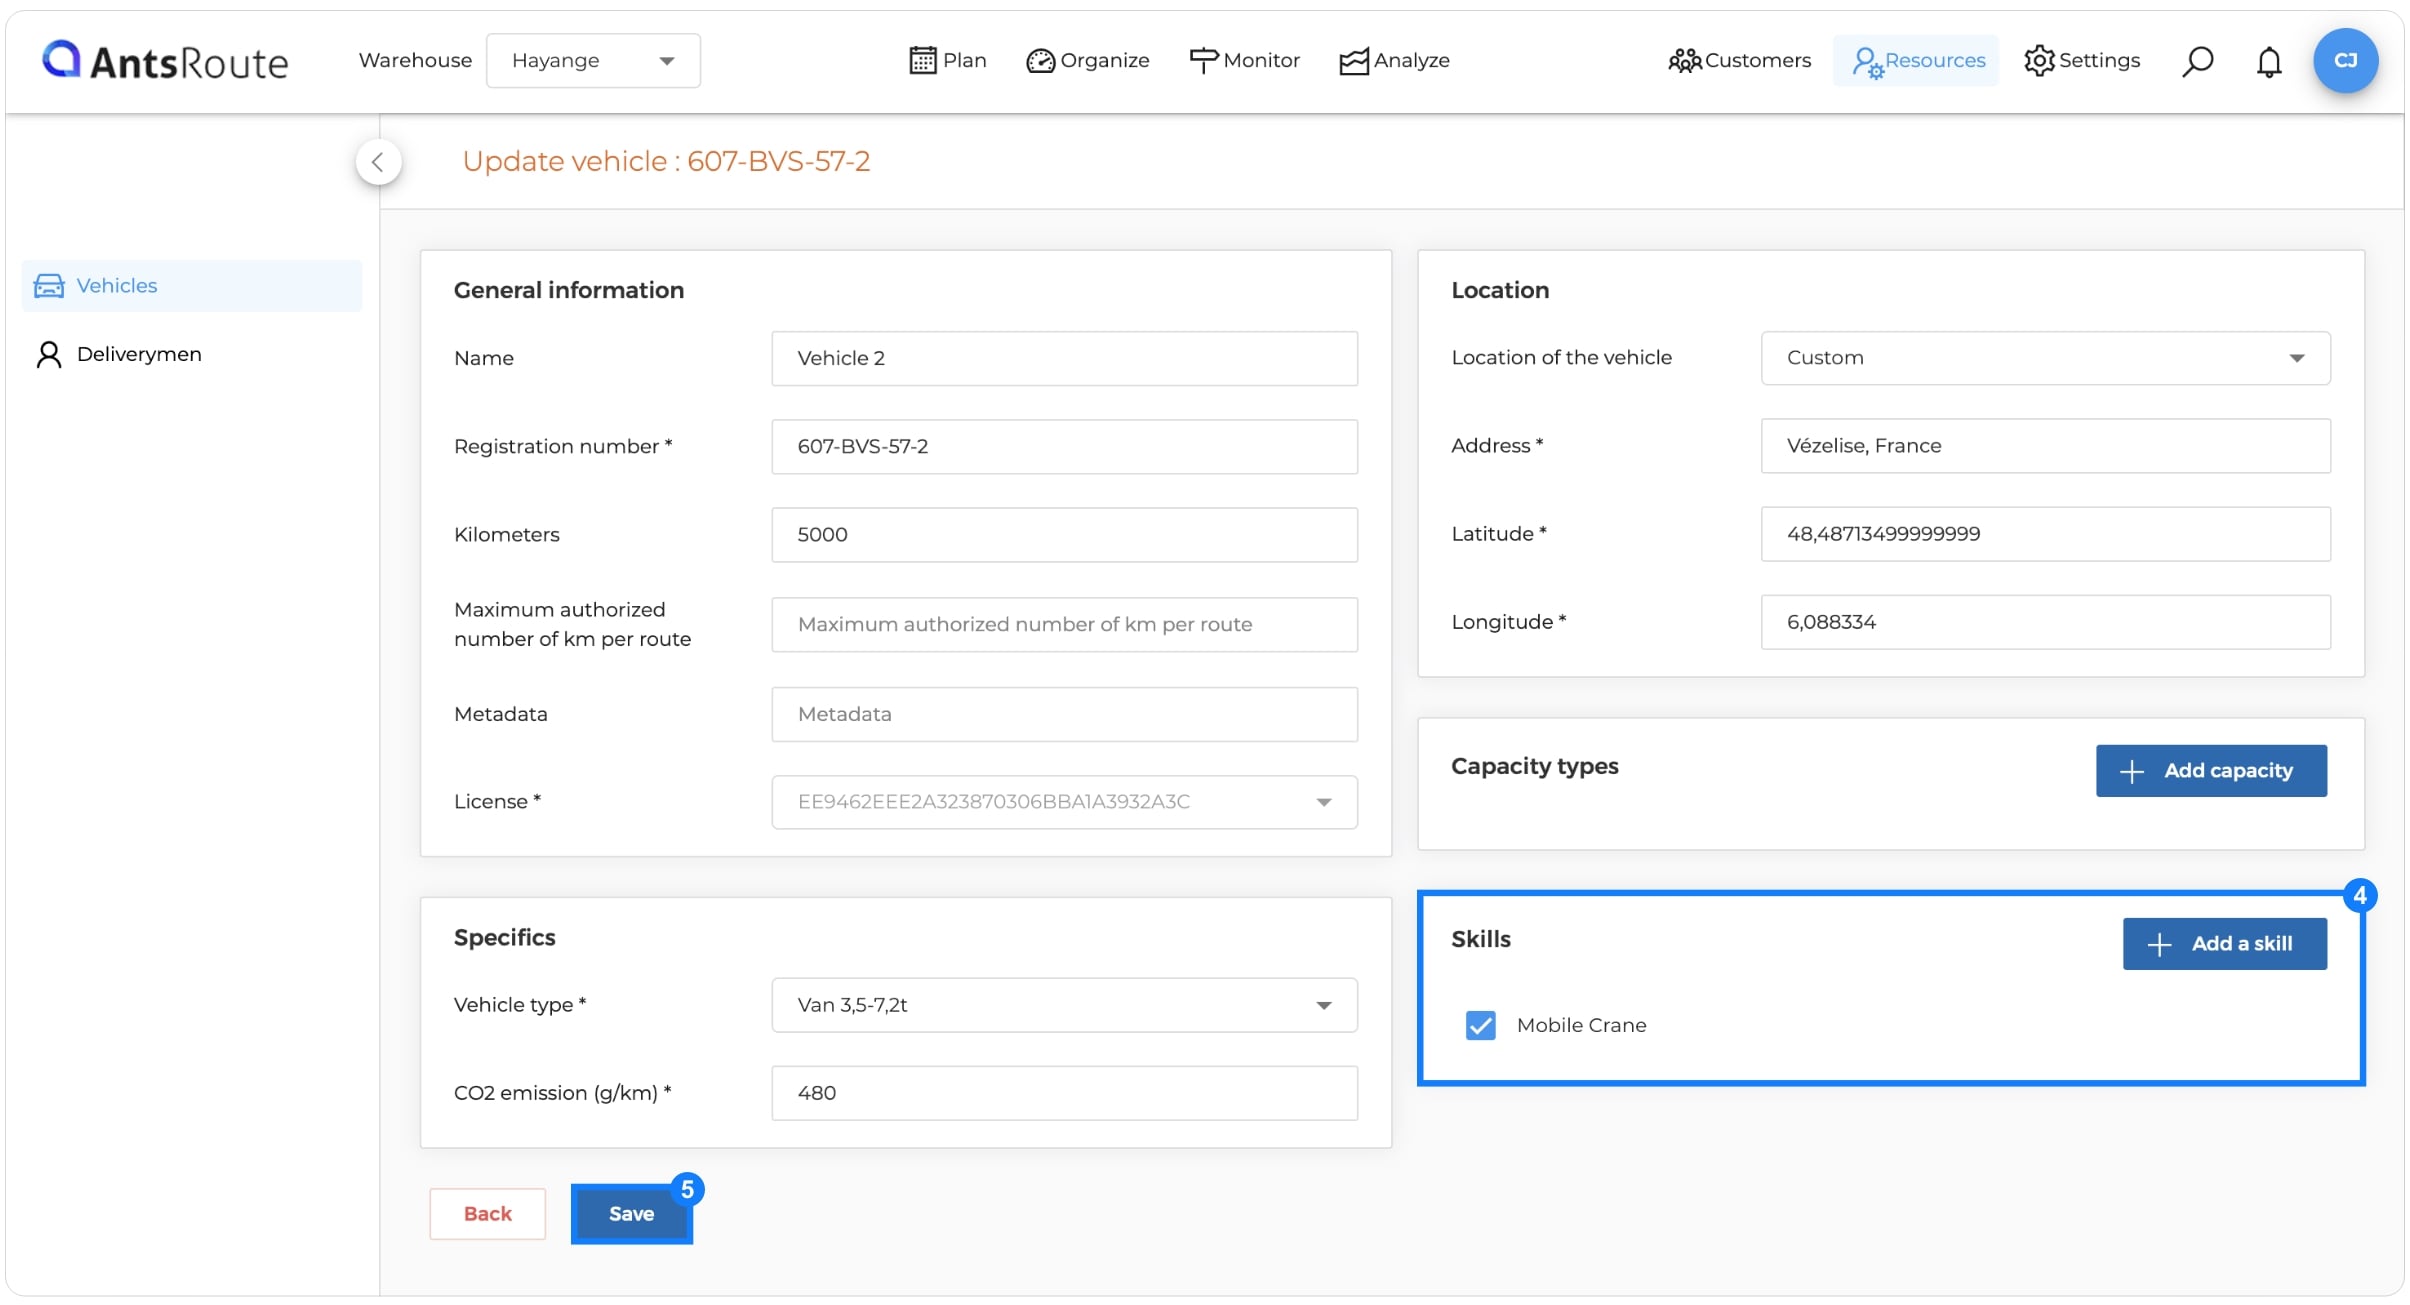This screenshot has width=2410, height=1305.
Task: Focus the CO2 emission field
Action: (1064, 1093)
